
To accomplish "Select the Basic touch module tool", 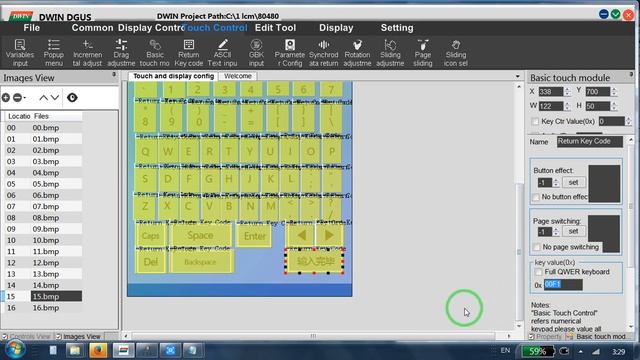I will 154,53.
